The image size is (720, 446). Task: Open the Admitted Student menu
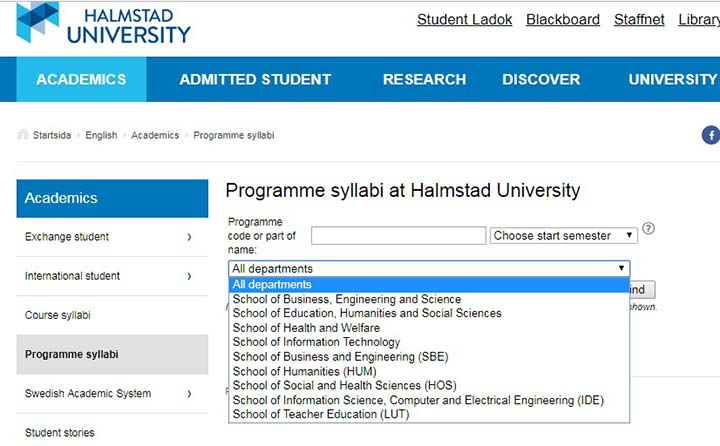click(x=255, y=79)
